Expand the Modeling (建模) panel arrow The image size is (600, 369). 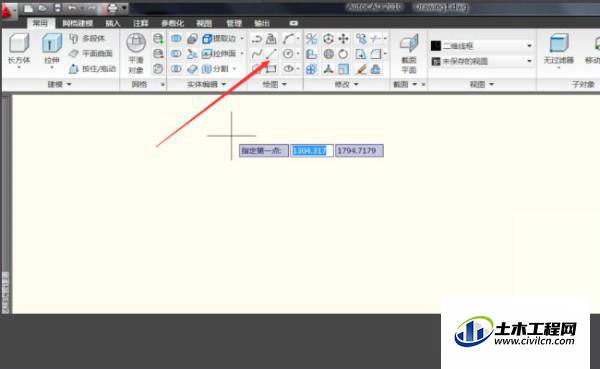click(x=69, y=84)
